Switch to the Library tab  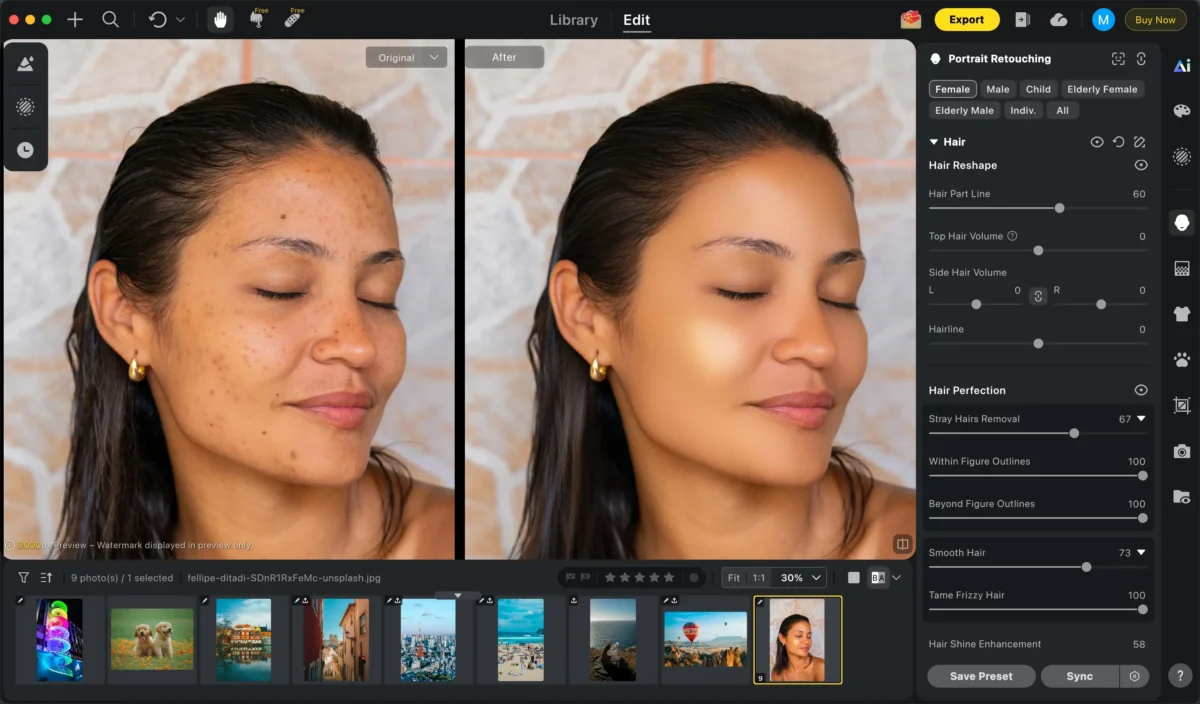[574, 20]
